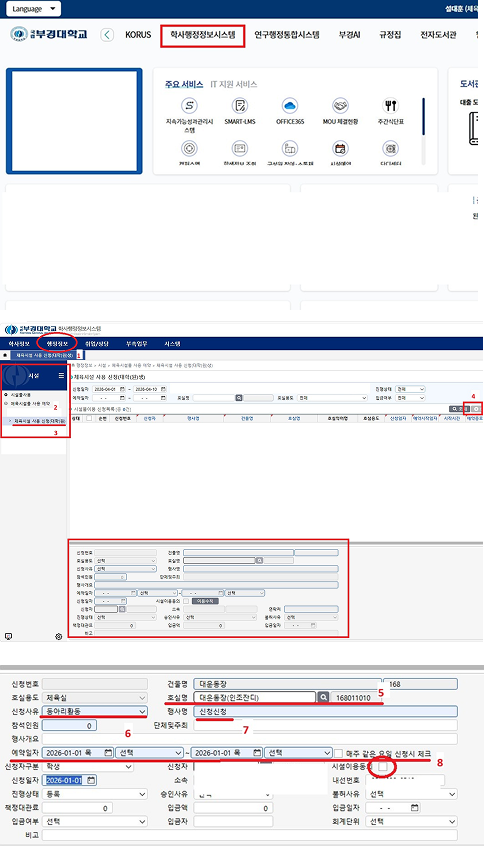Click the 행사명 input field
The width and height of the screenshot is (484, 846).
tap(325, 712)
